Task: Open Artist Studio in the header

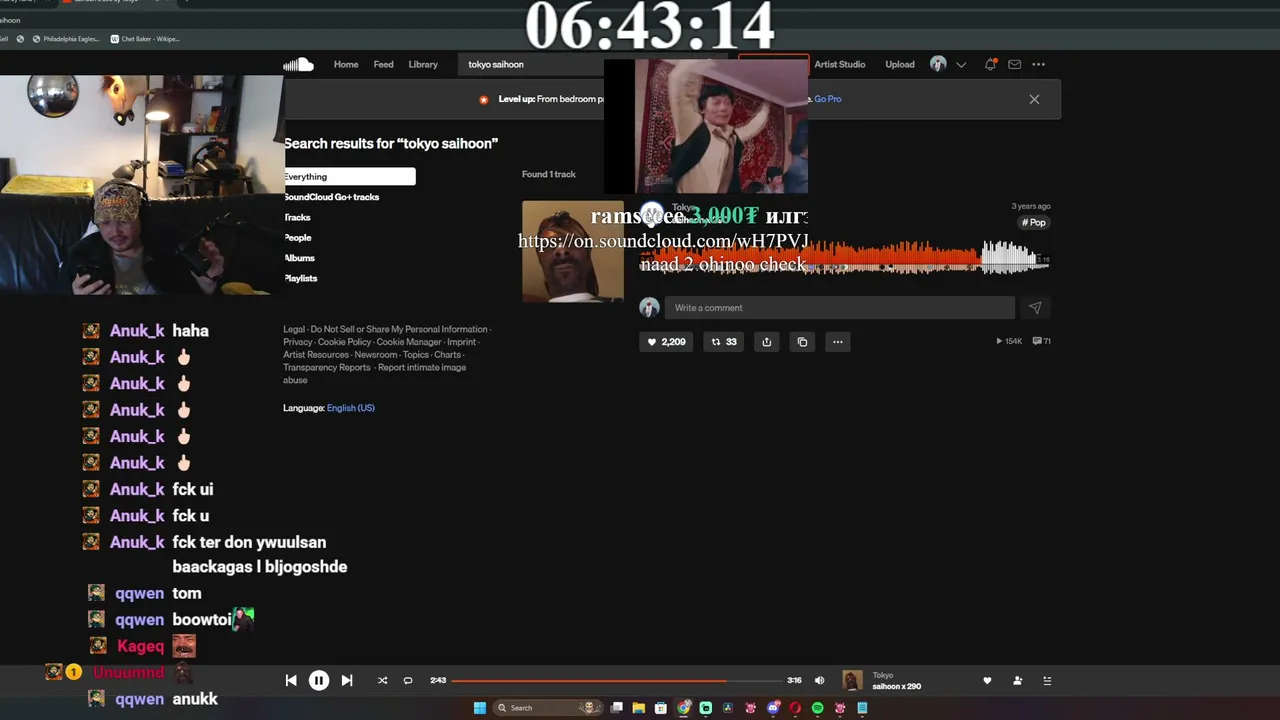Action: pos(840,64)
